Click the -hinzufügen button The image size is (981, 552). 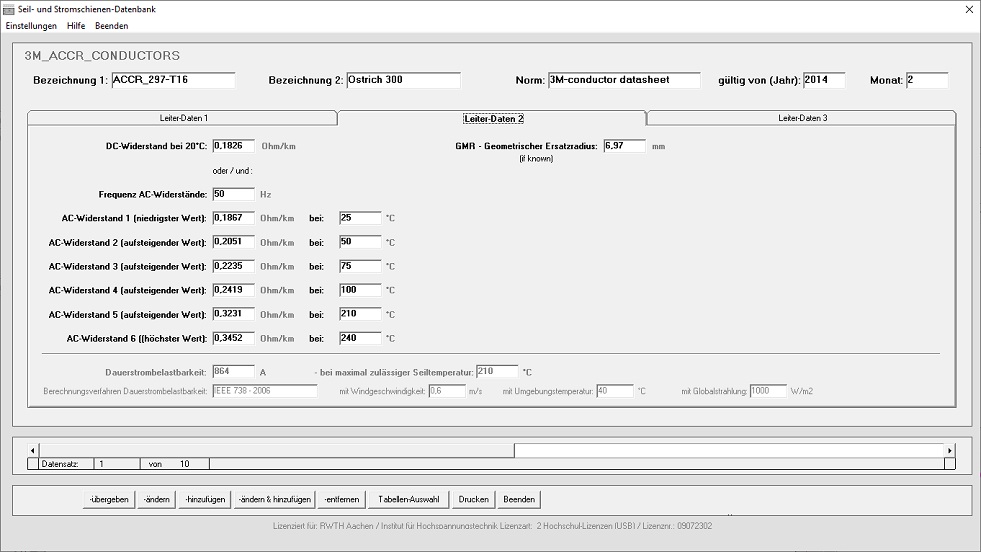(x=205, y=499)
